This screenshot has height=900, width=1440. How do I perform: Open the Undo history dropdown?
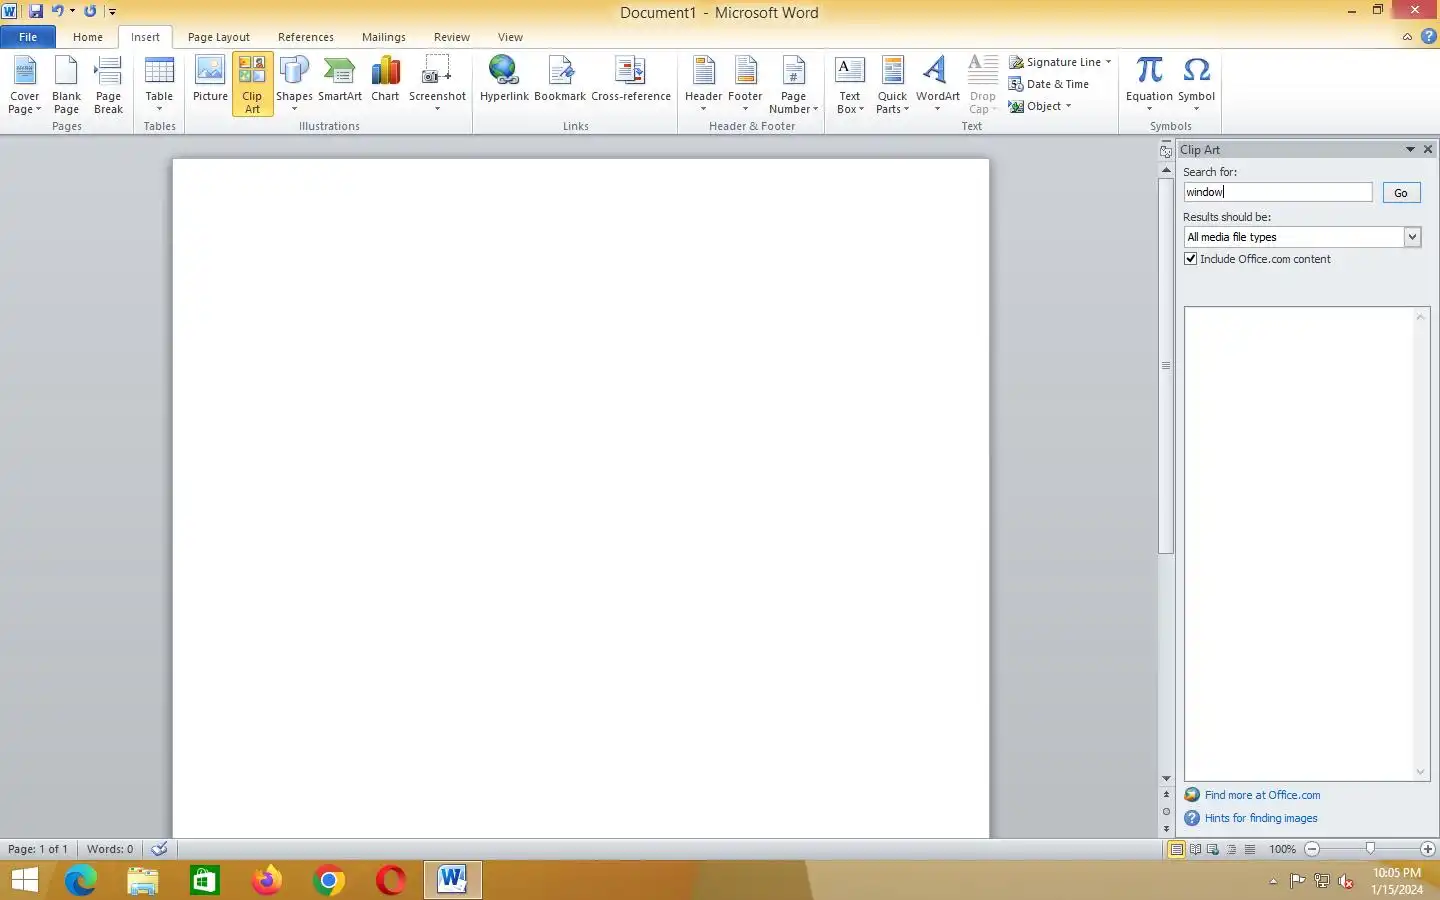pyautogui.click(x=72, y=11)
